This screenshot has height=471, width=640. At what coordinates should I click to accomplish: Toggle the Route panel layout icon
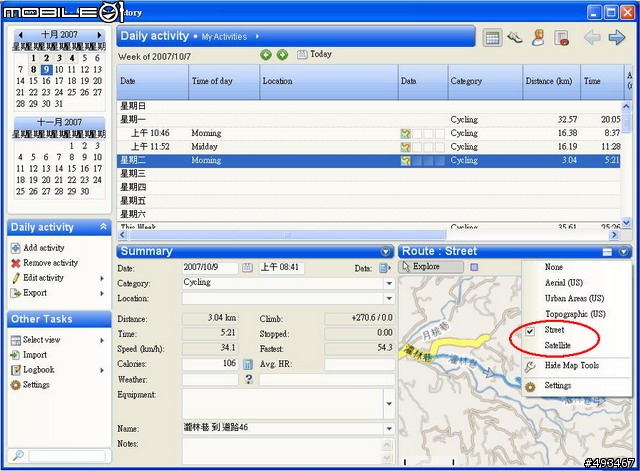point(607,252)
